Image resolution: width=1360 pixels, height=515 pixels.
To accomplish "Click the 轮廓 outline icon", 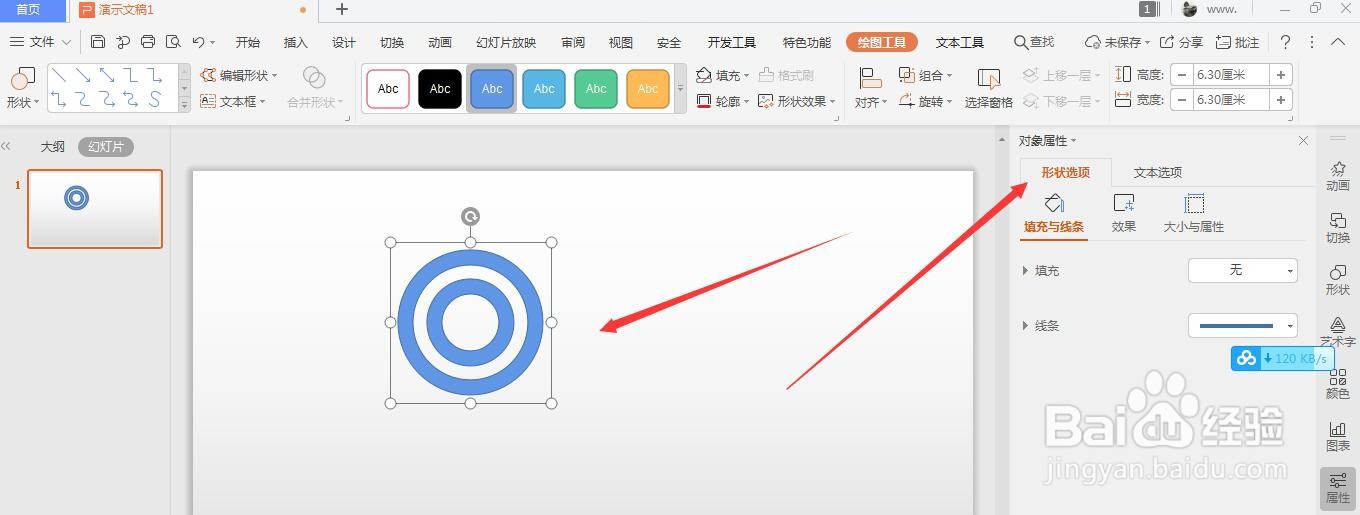I will (x=704, y=101).
